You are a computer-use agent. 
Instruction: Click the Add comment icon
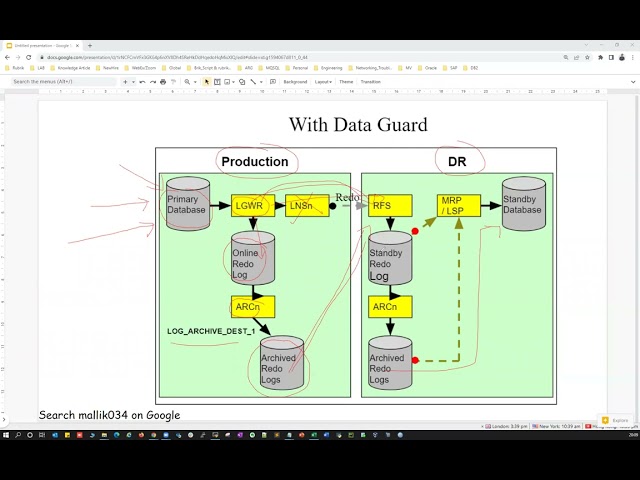click(273, 82)
